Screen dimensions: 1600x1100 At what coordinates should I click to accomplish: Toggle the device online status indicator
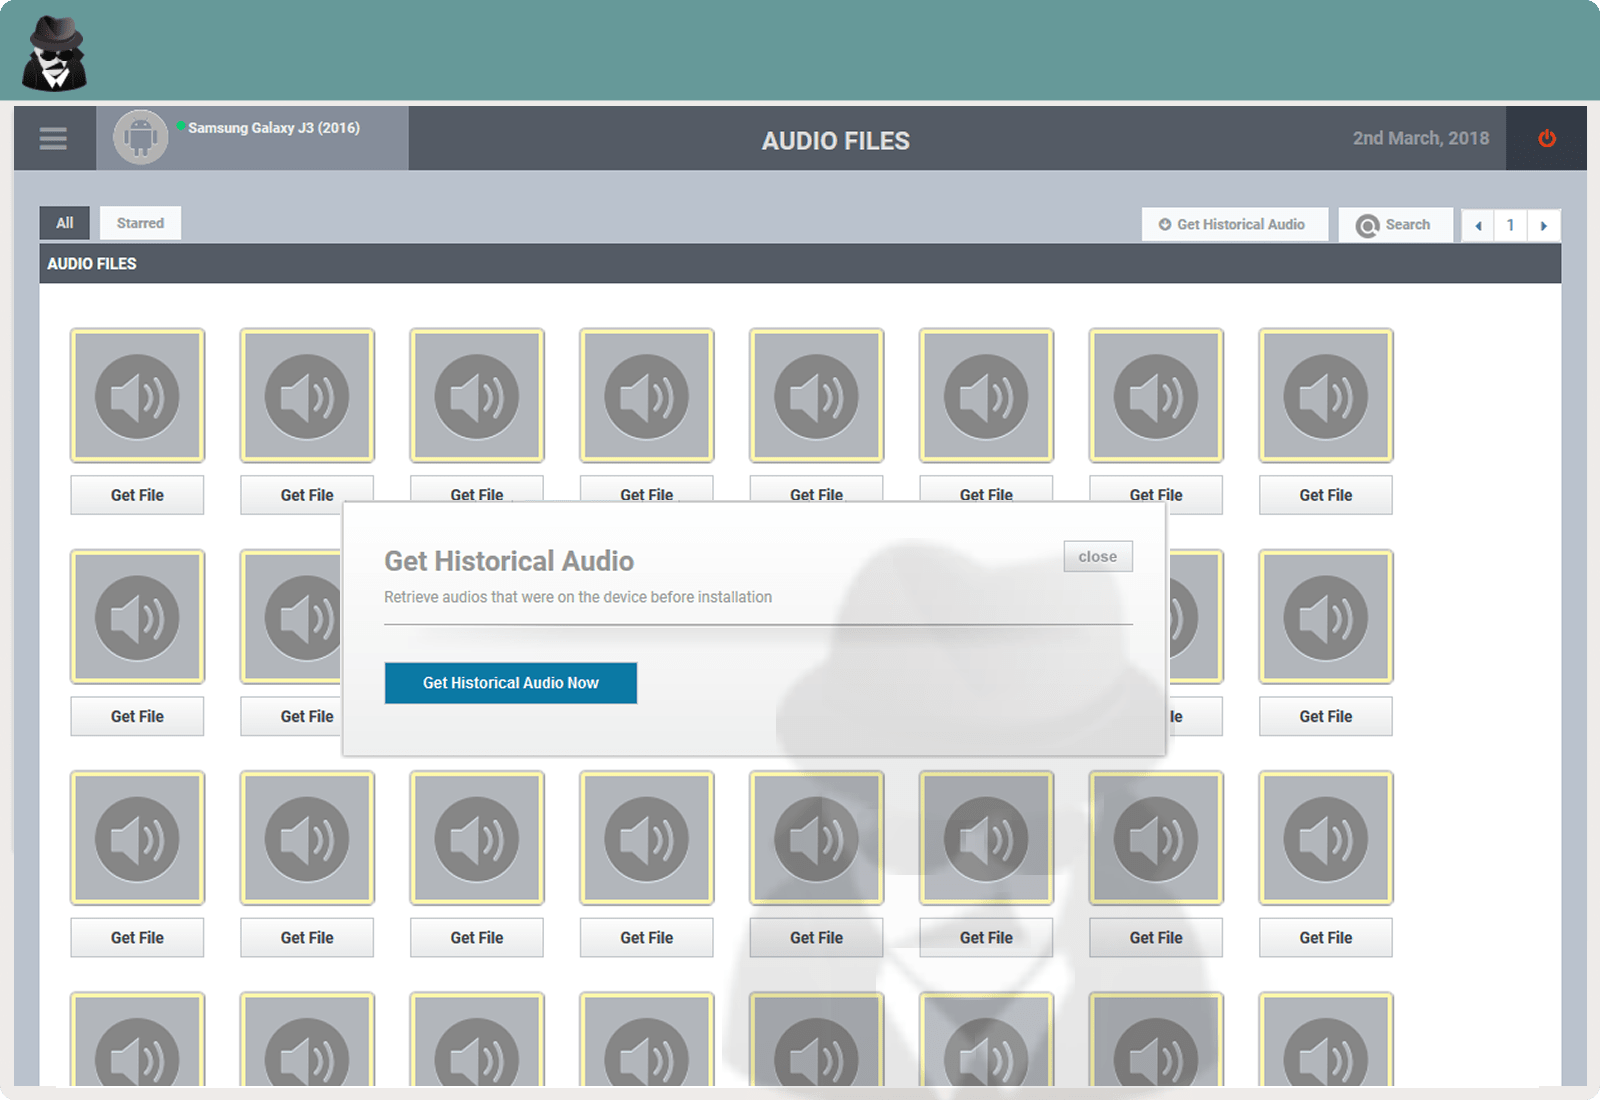tap(182, 126)
